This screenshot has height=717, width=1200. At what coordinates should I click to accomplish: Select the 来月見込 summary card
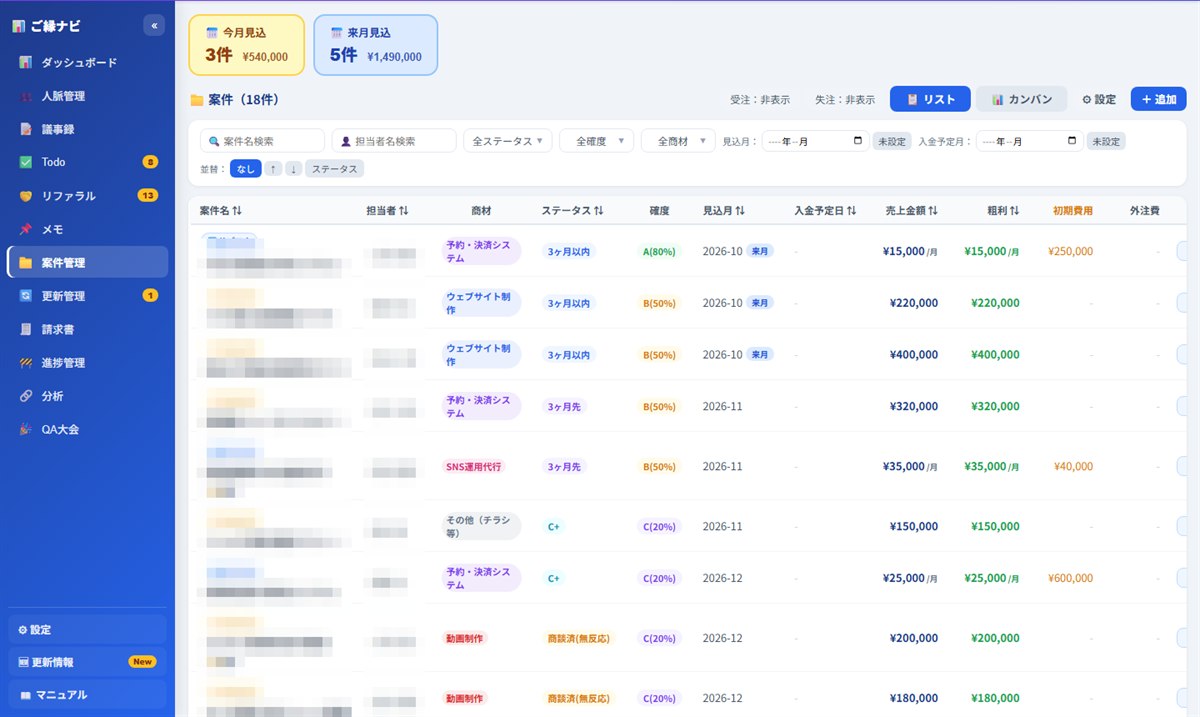[x=375, y=45]
